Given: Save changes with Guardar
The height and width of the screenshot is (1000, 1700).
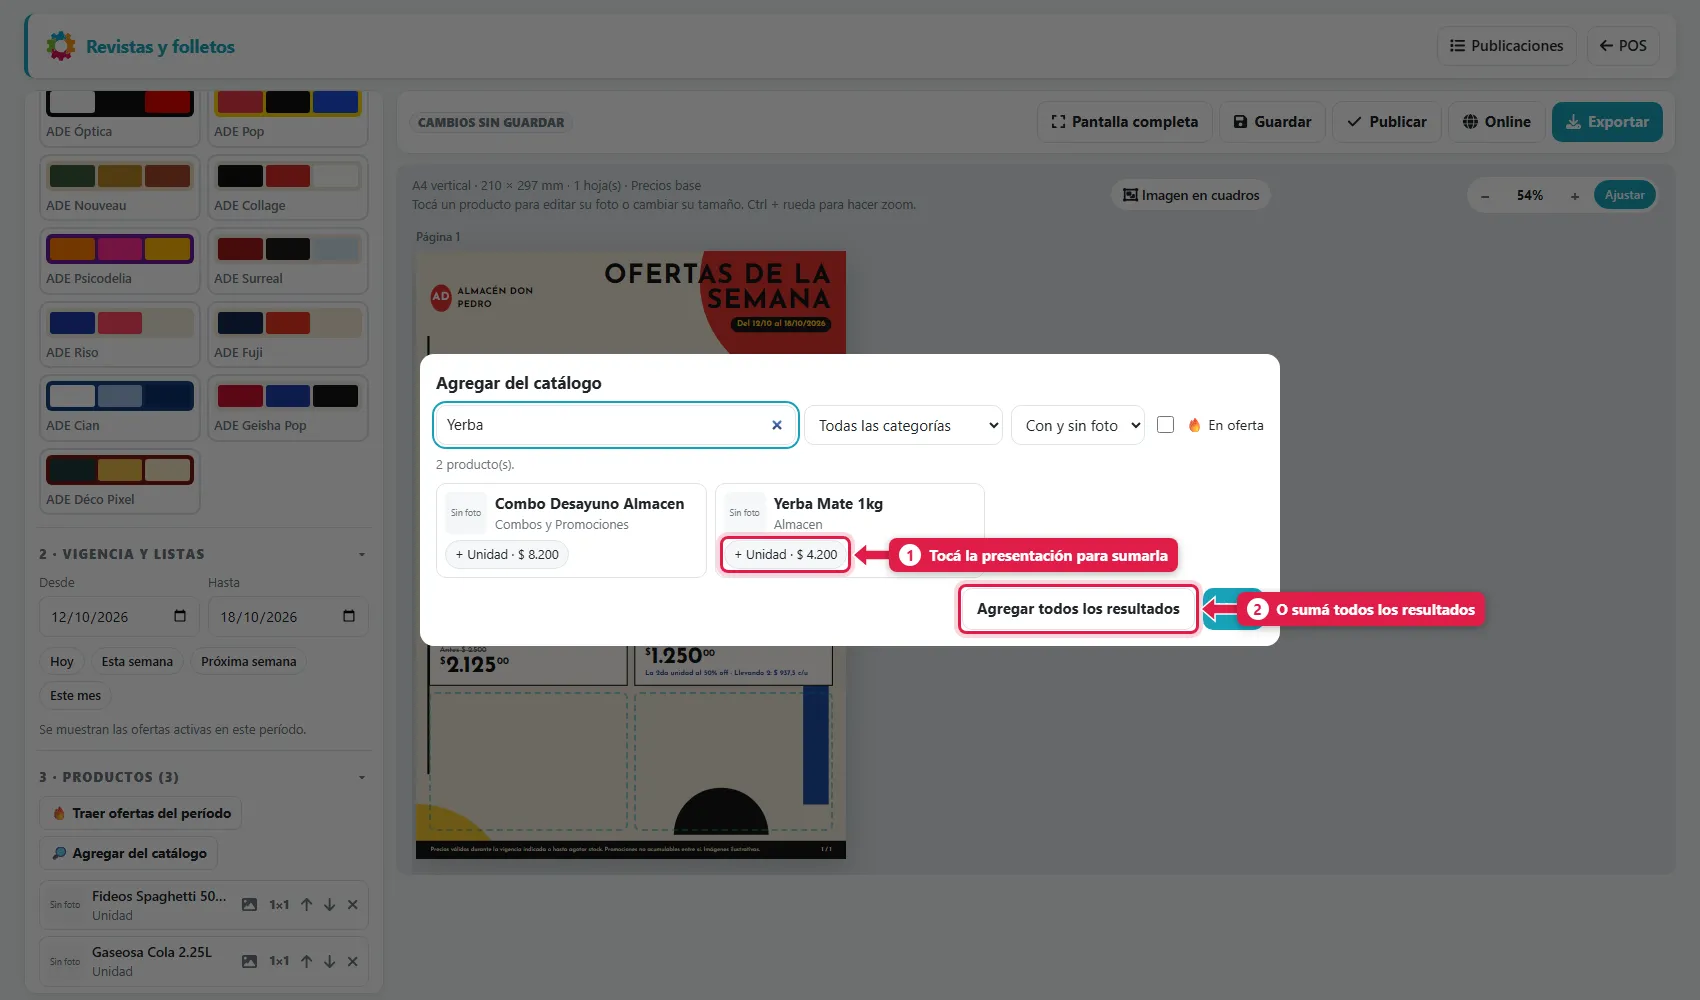Looking at the screenshot, I should tap(1272, 122).
